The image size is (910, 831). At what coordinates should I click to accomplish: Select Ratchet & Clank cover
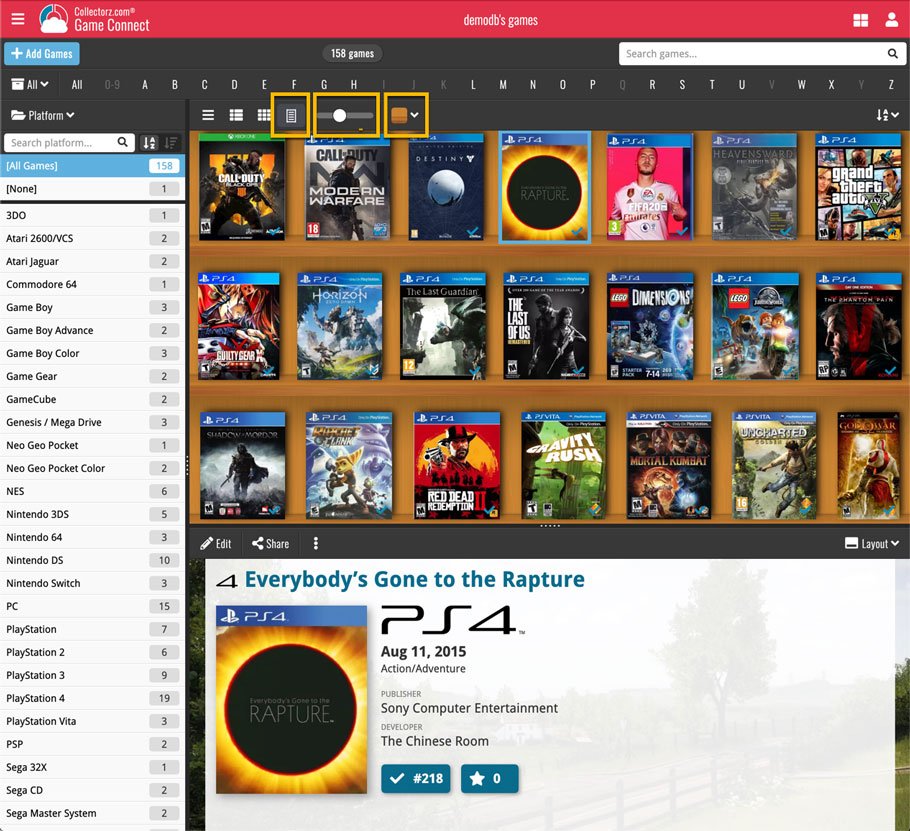(349, 465)
